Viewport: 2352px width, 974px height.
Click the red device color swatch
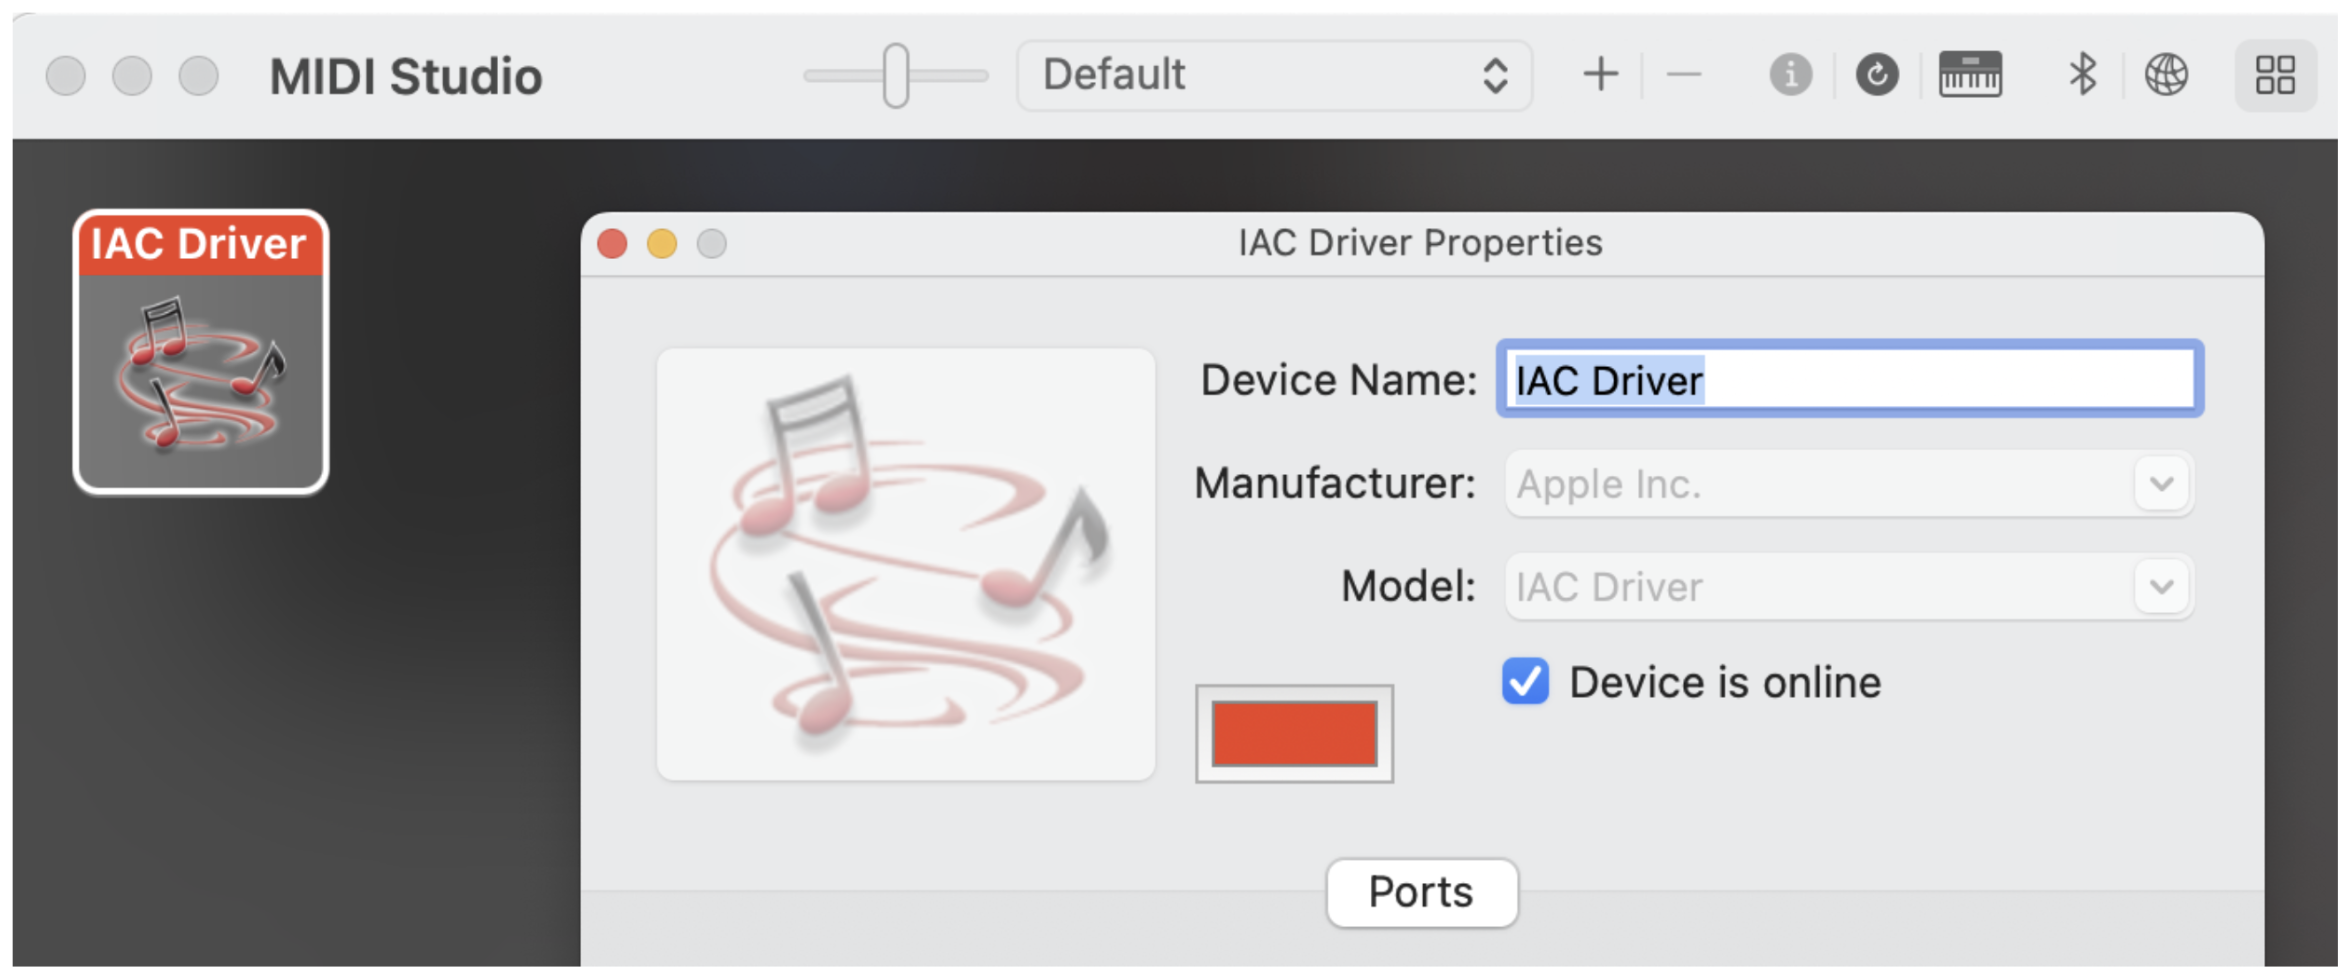click(1294, 734)
